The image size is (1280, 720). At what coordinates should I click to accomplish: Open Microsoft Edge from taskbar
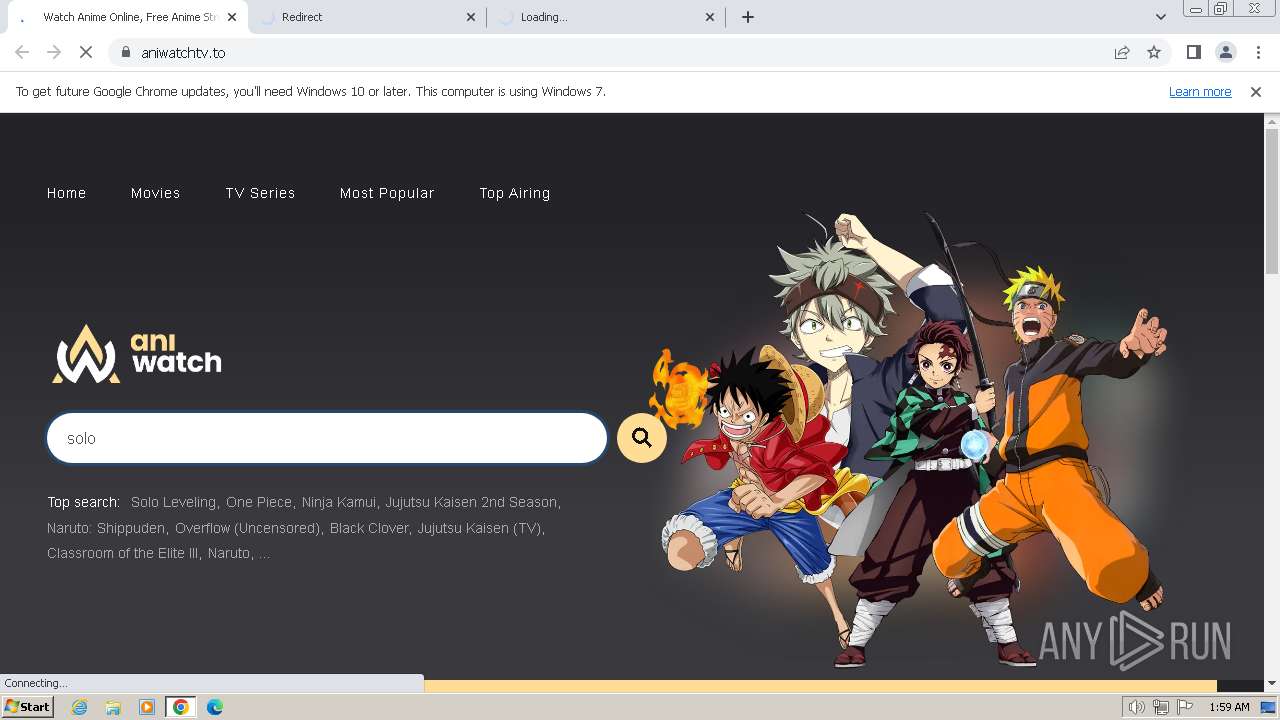coord(215,707)
